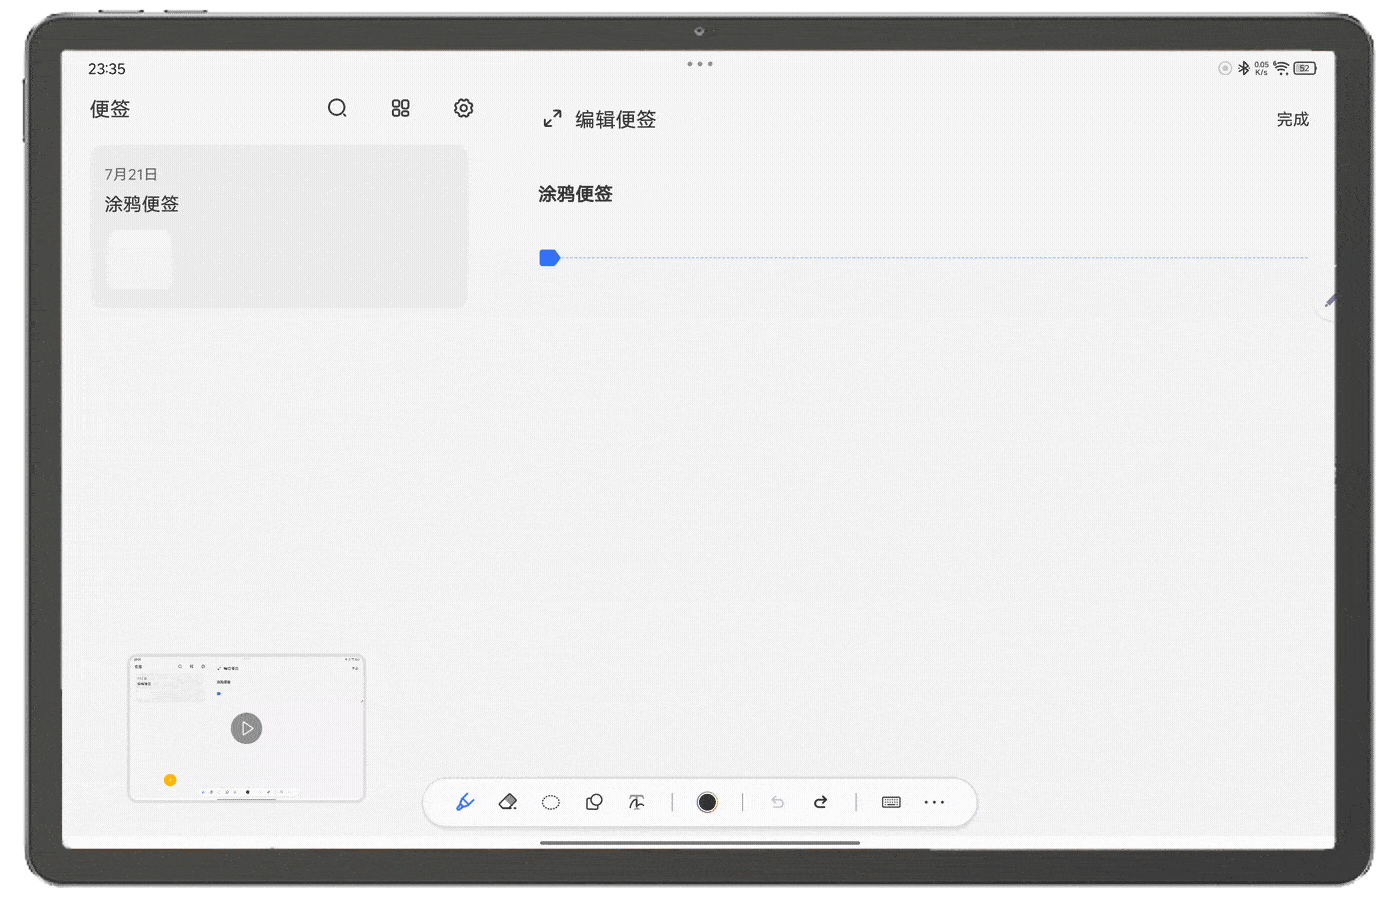Open the 涂鸦便签 note card from list

coord(278,226)
